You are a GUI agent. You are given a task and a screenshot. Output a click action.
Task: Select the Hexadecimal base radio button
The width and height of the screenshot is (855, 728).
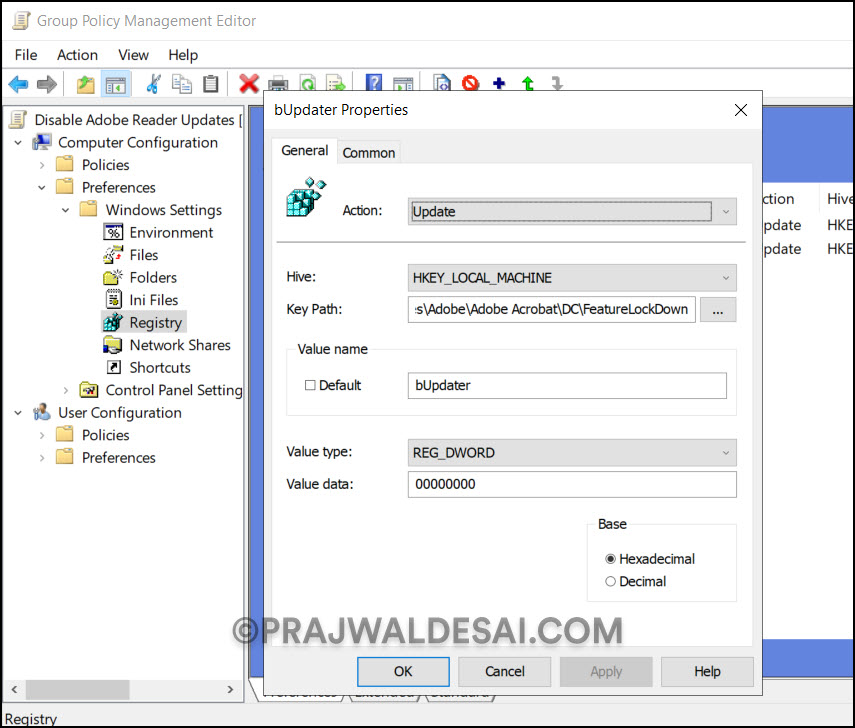click(x=610, y=559)
